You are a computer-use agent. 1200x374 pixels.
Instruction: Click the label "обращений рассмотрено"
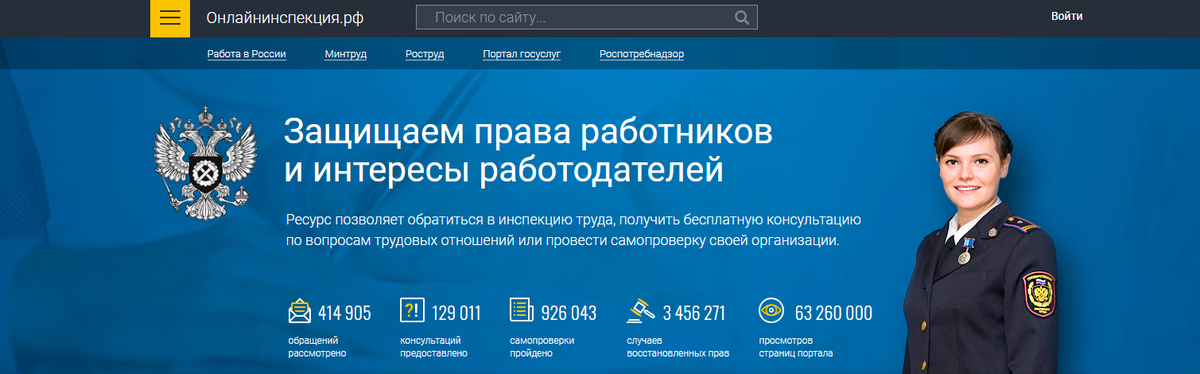[x=318, y=347]
